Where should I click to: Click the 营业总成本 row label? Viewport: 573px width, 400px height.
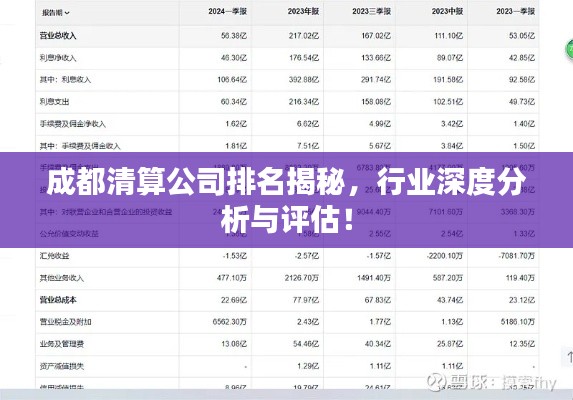point(58,300)
